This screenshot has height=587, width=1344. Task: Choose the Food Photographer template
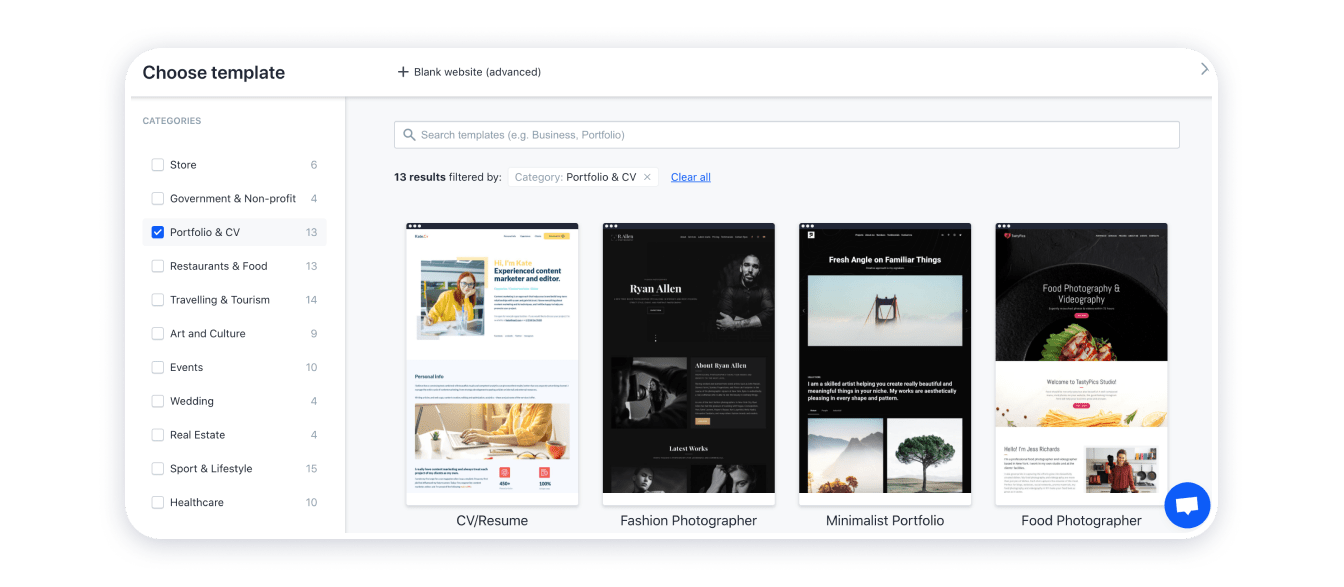[1080, 362]
